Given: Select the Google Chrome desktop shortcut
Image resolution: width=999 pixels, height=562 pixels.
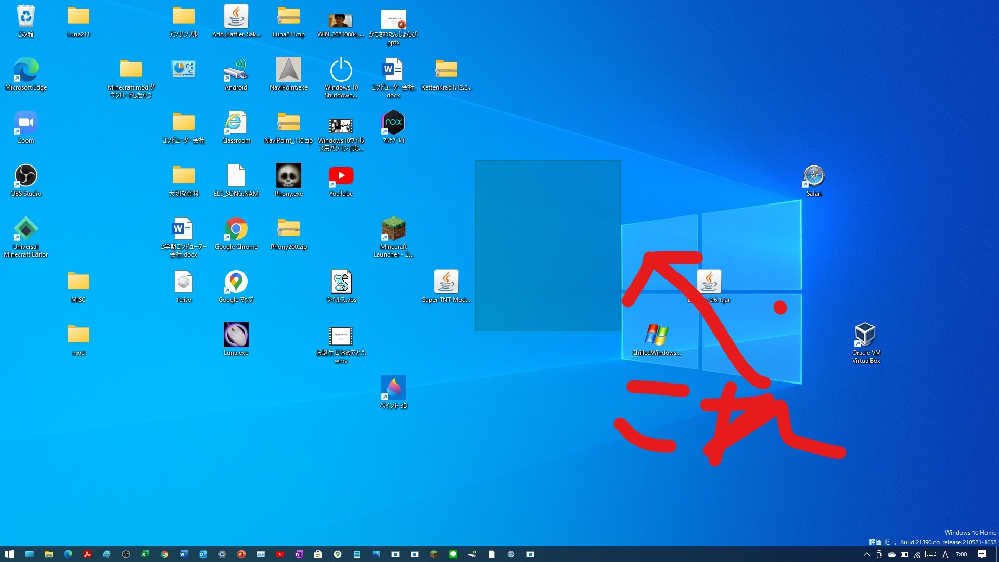Looking at the screenshot, I should coord(236,233).
